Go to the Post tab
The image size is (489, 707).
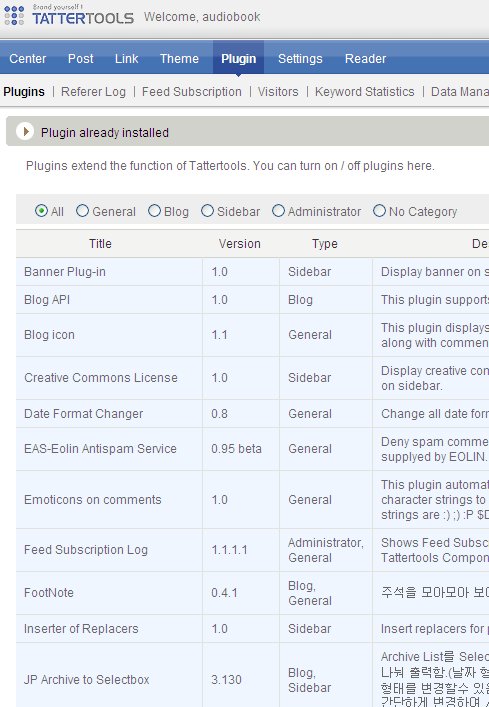point(81,59)
